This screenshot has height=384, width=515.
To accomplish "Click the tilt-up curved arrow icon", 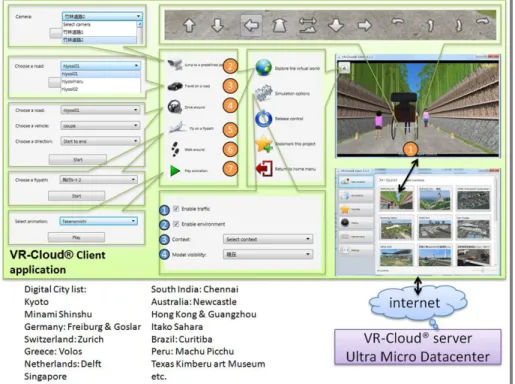I will point(430,25).
